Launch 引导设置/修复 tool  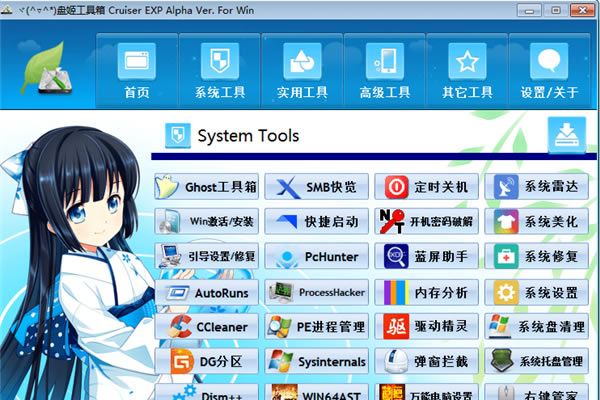[x=207, y=256]
